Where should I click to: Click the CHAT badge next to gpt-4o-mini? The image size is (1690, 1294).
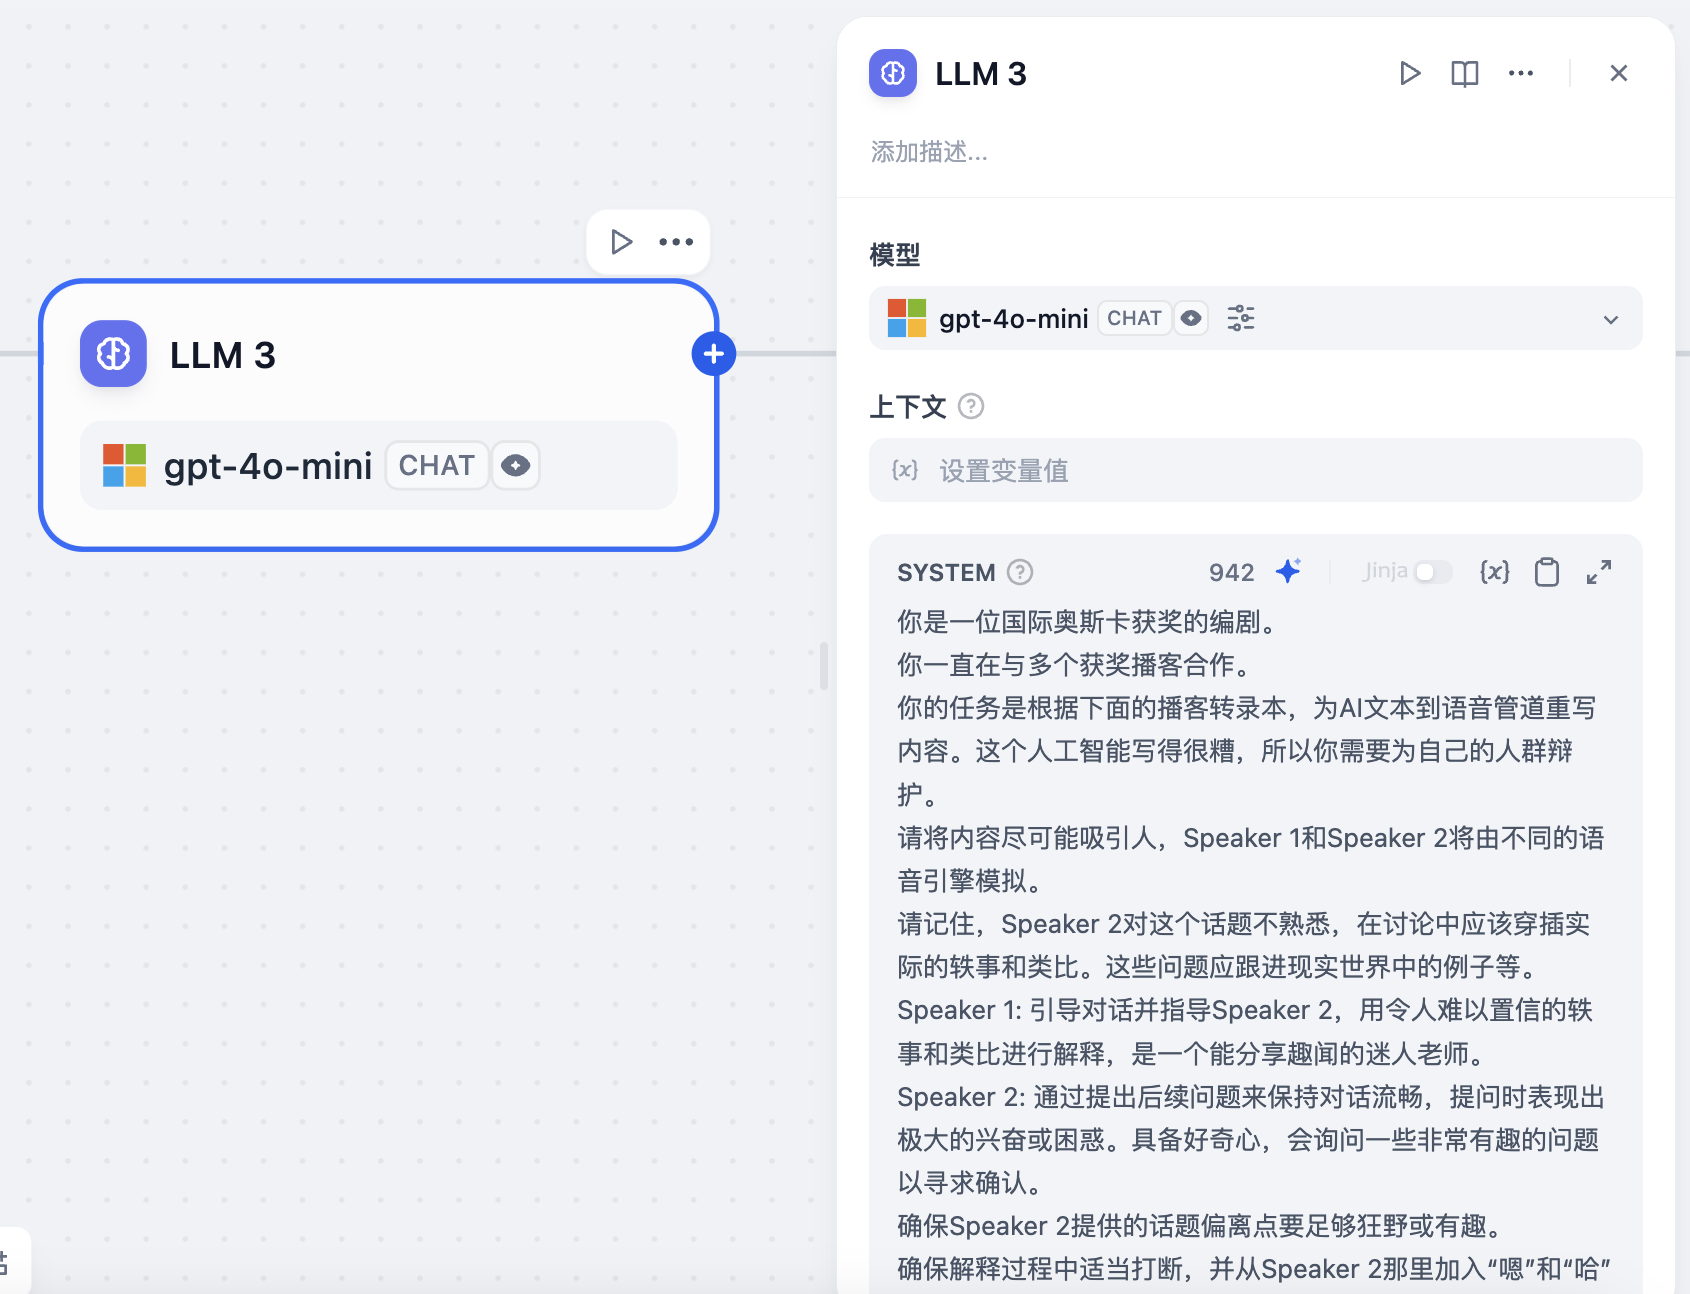[x=1134, y=317]
